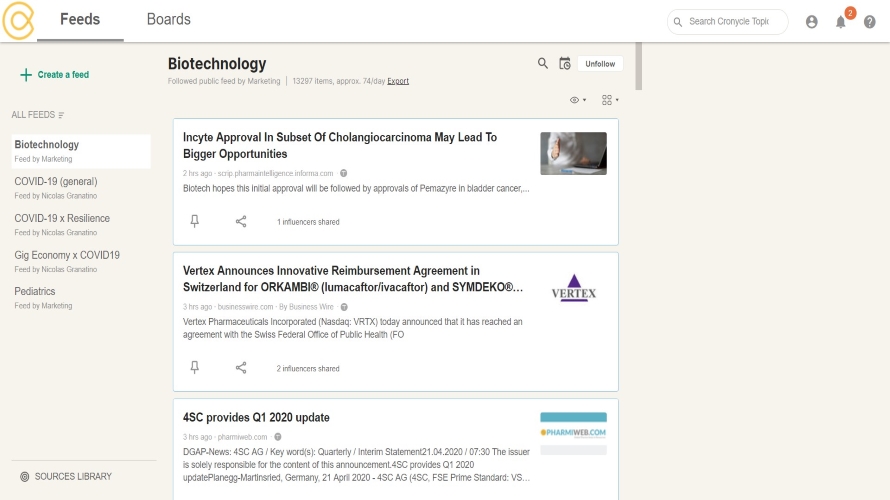Screen dimensions: 890x500
Task: Open the calendar date filter icon
Action: [x=565, y=64]
